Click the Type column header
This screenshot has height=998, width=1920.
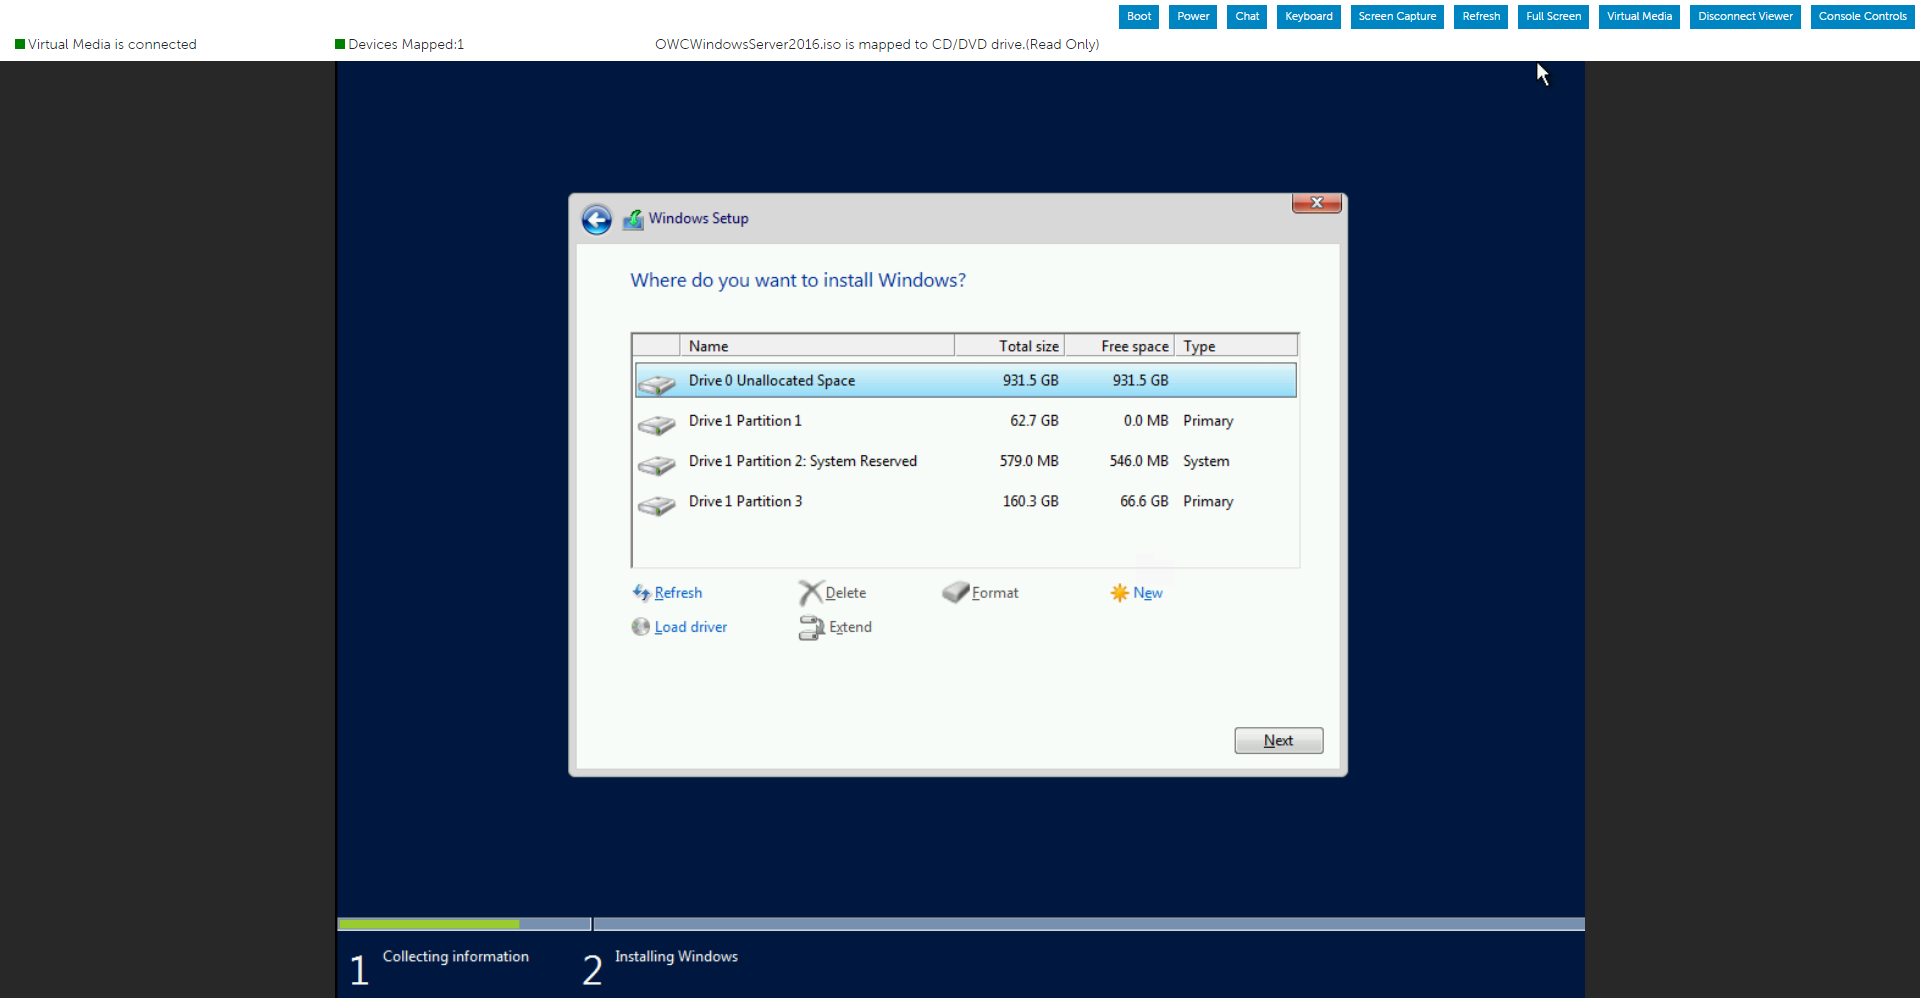point(1236,346)
